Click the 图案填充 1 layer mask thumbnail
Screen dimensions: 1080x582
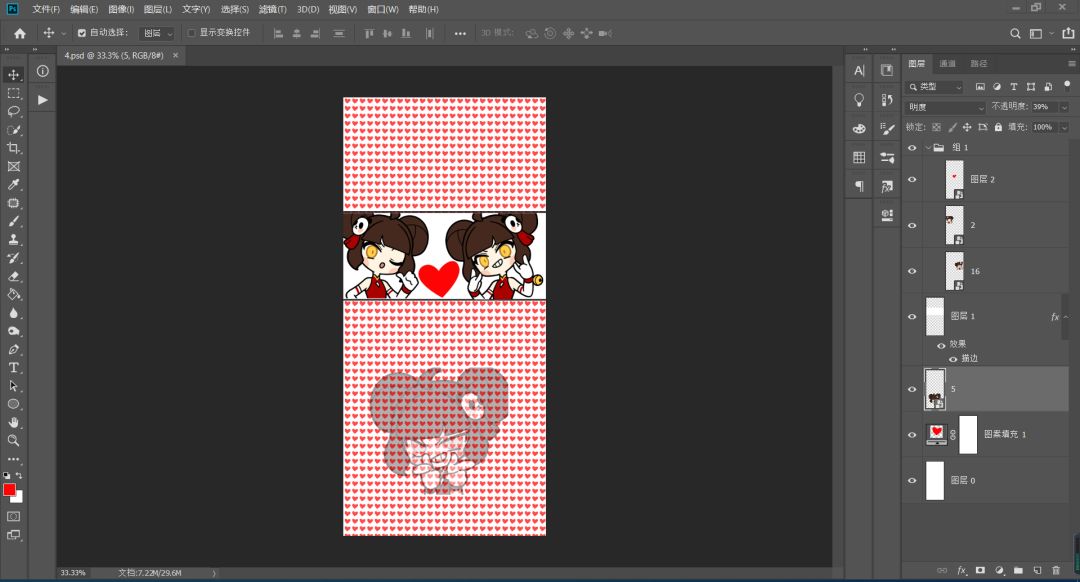[x=968, y=435]
